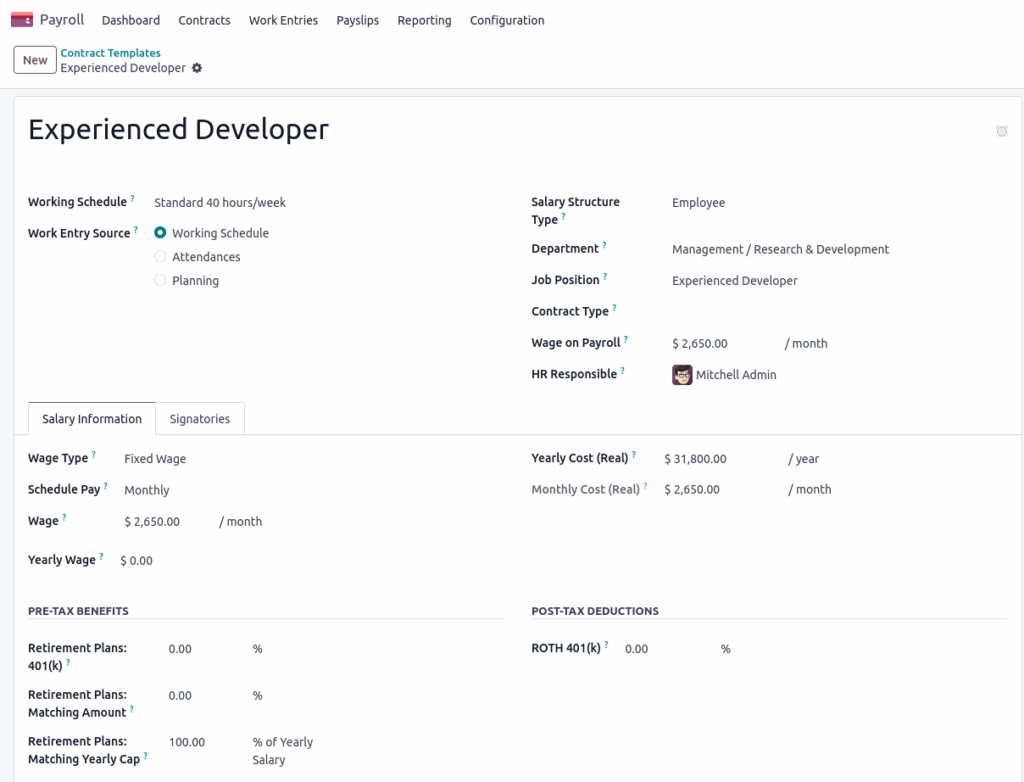Viewport: 1024px width, 782px height.
Task: Open the Payslips menu
Action: [357, 20]
